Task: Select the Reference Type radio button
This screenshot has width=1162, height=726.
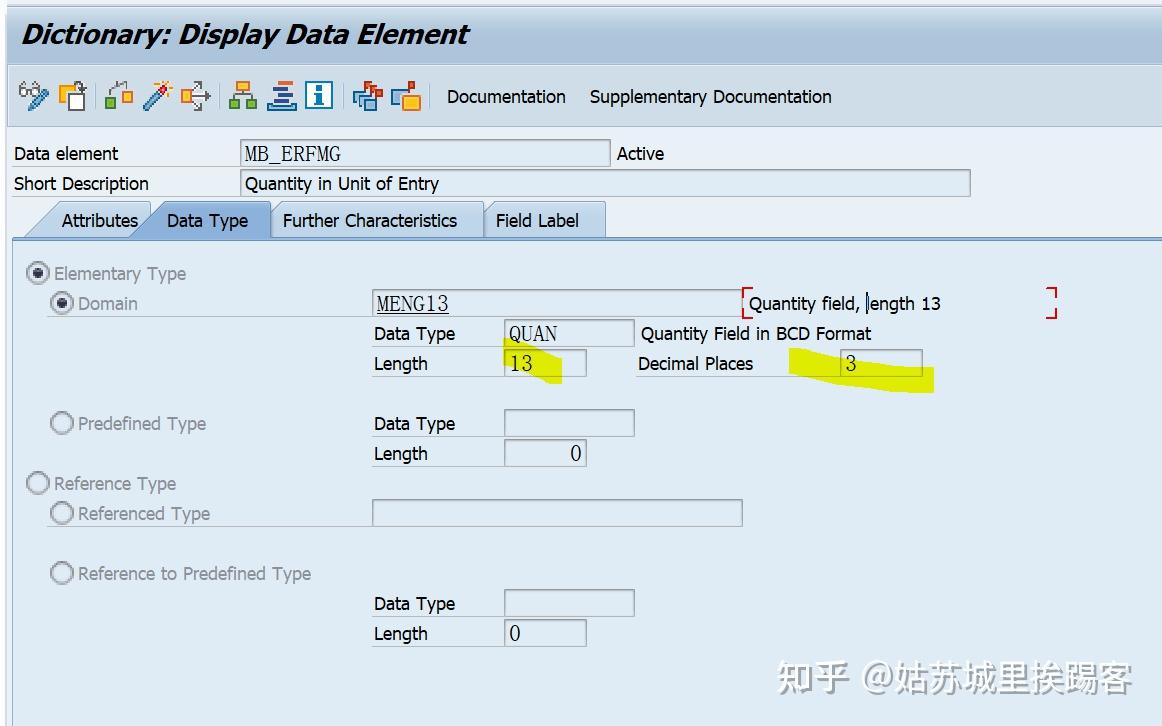Action: (38, 483)
